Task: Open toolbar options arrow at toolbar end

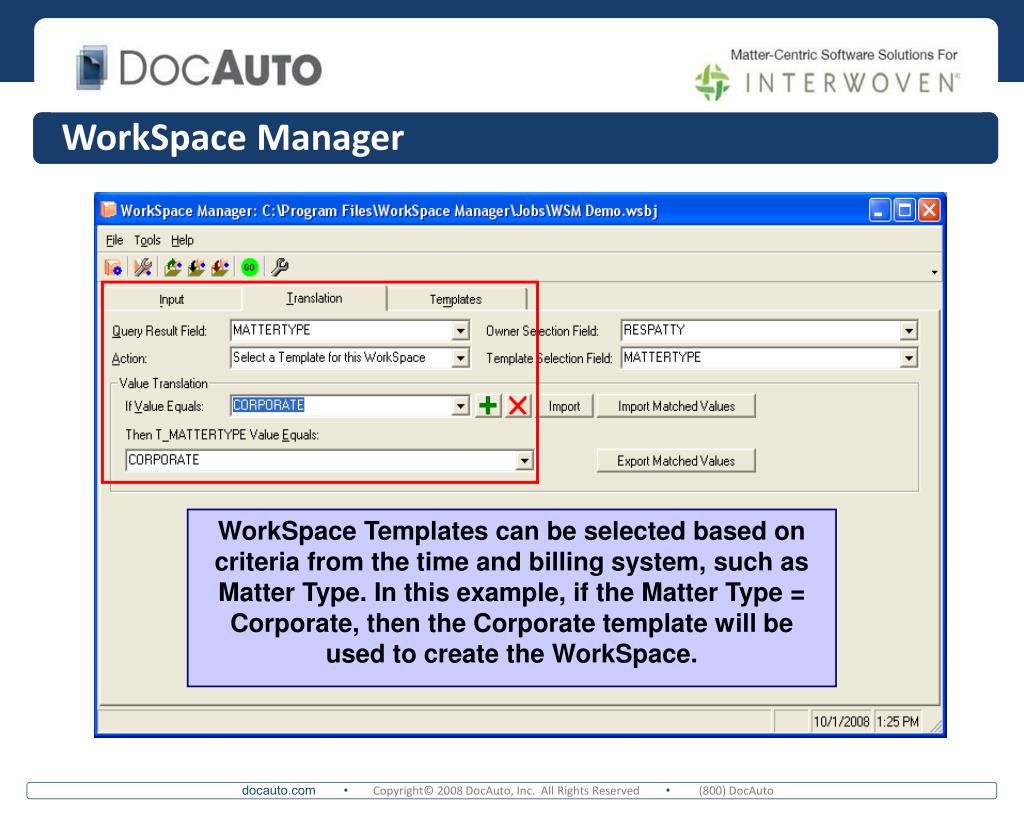Action: tap(935, 272)
